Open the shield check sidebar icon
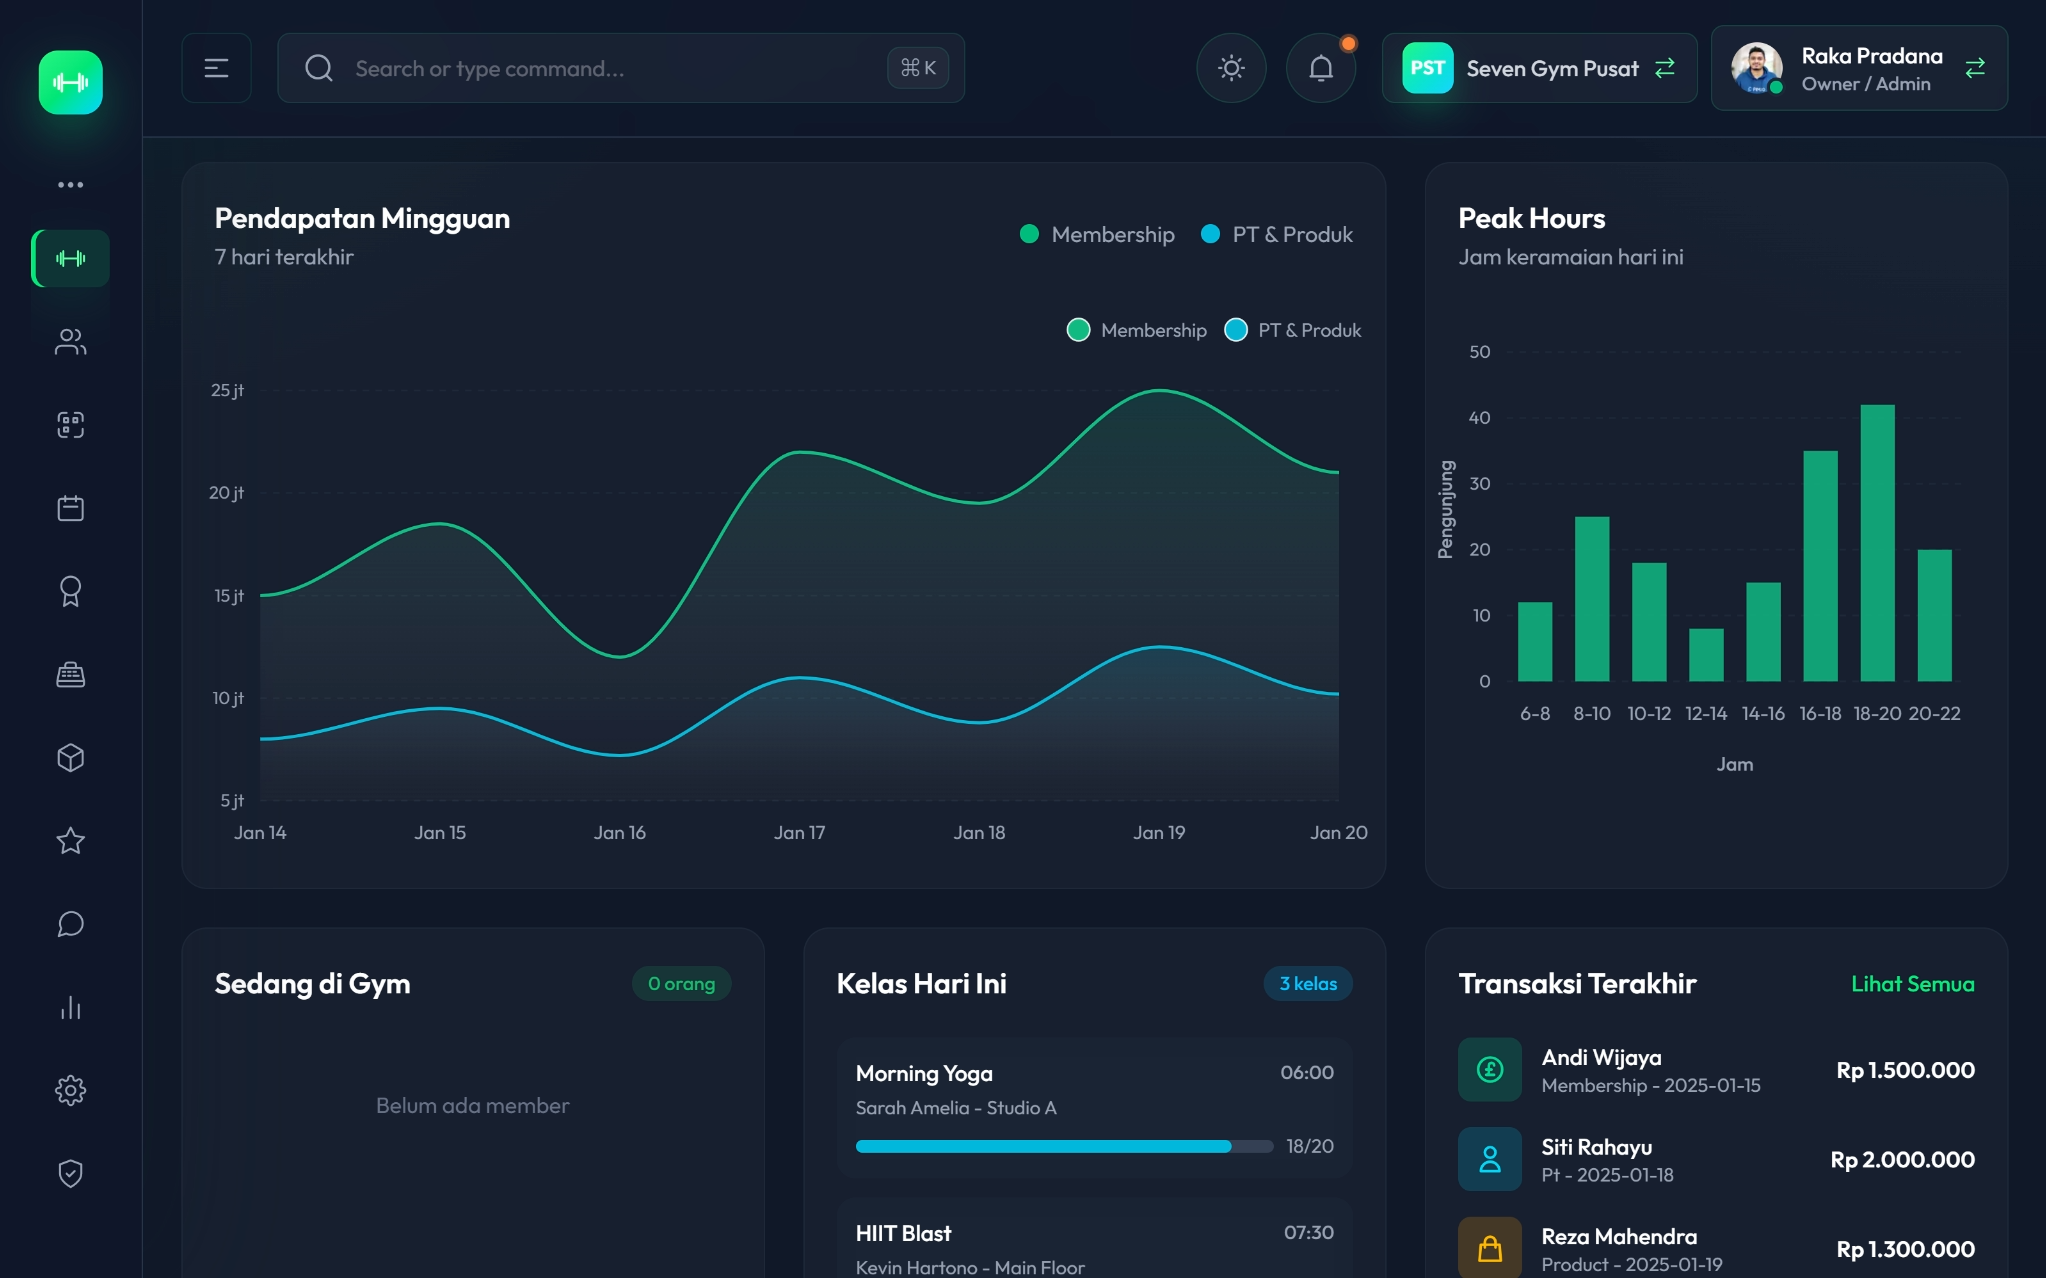2046x1278 pixels. coord(70,1173)
